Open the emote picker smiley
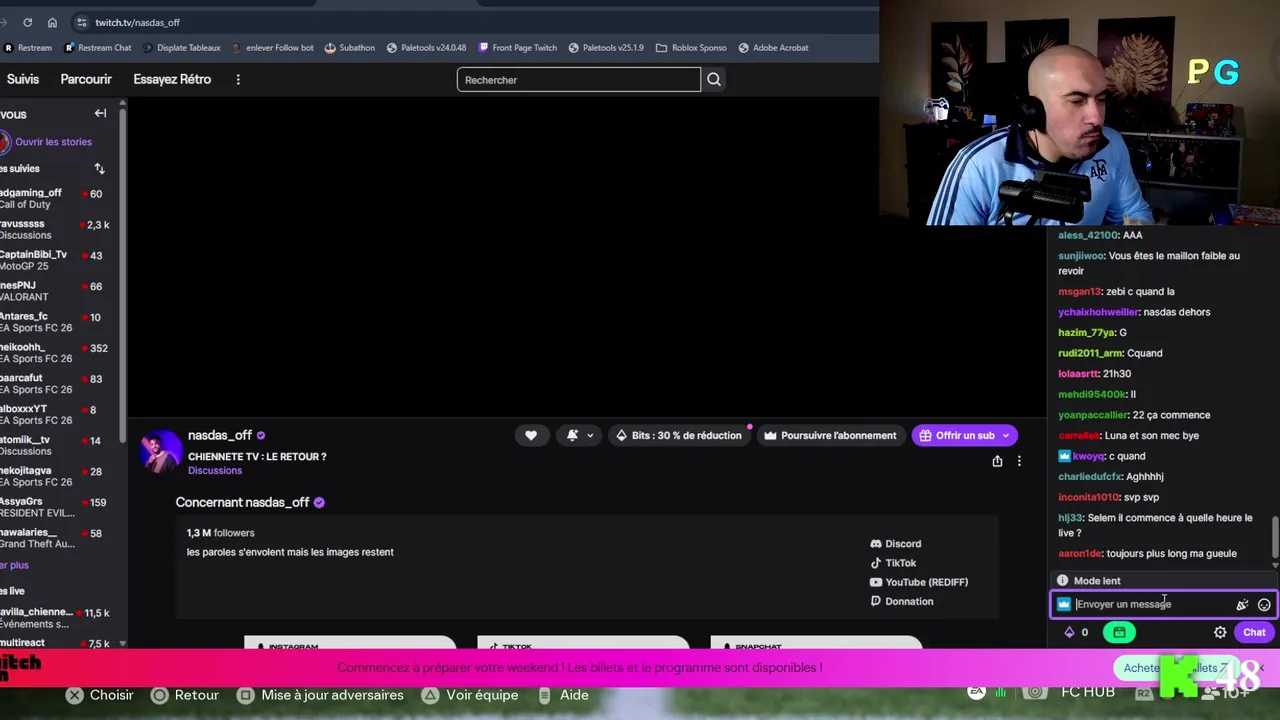The height and width of the screenshot is (720, 1280). click(1264, 604)
